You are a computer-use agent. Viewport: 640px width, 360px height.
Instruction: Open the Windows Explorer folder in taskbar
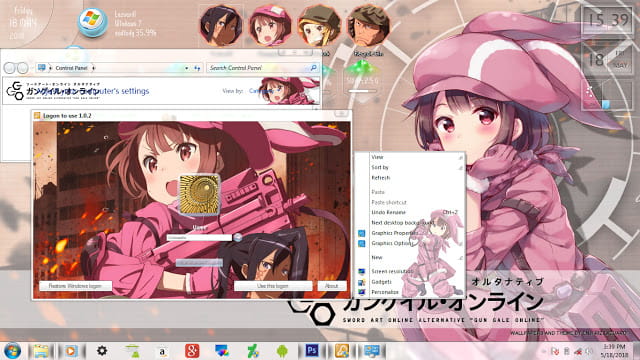coord(41,351)
